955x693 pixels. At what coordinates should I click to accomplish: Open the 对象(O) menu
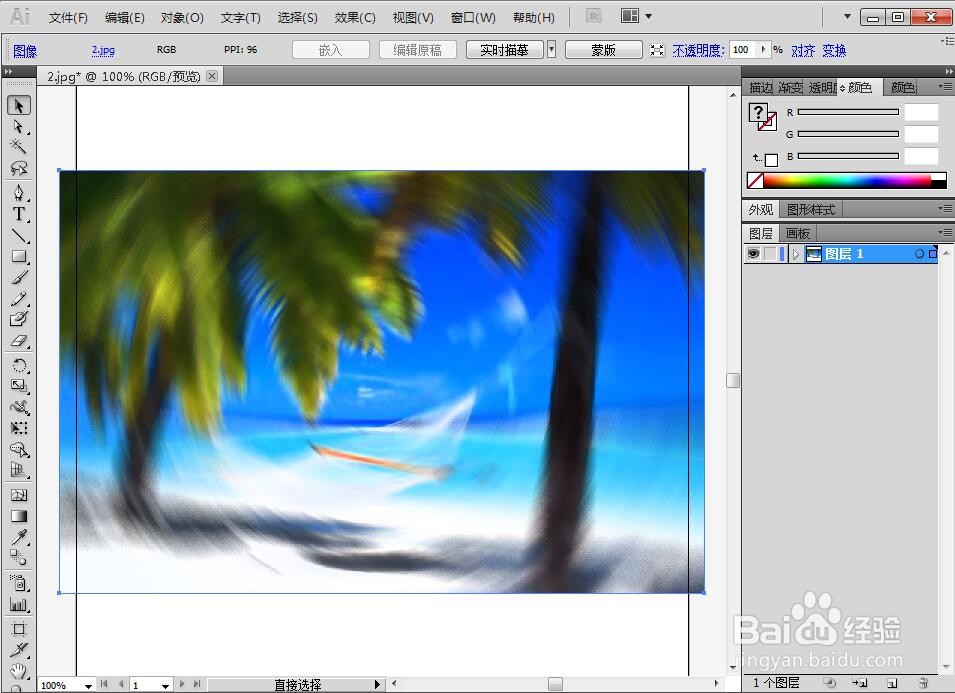(x=182, y=18)
